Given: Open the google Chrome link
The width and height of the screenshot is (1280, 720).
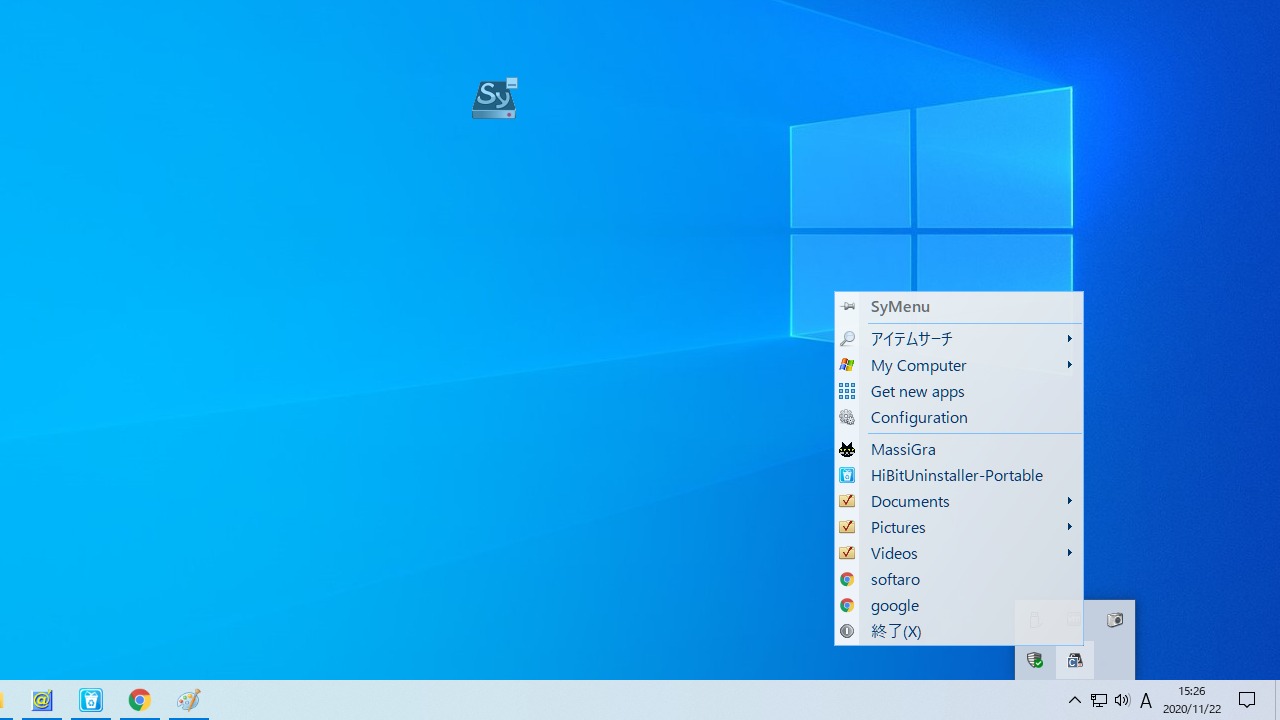Looking at the screenshot, I should [959, 605].
